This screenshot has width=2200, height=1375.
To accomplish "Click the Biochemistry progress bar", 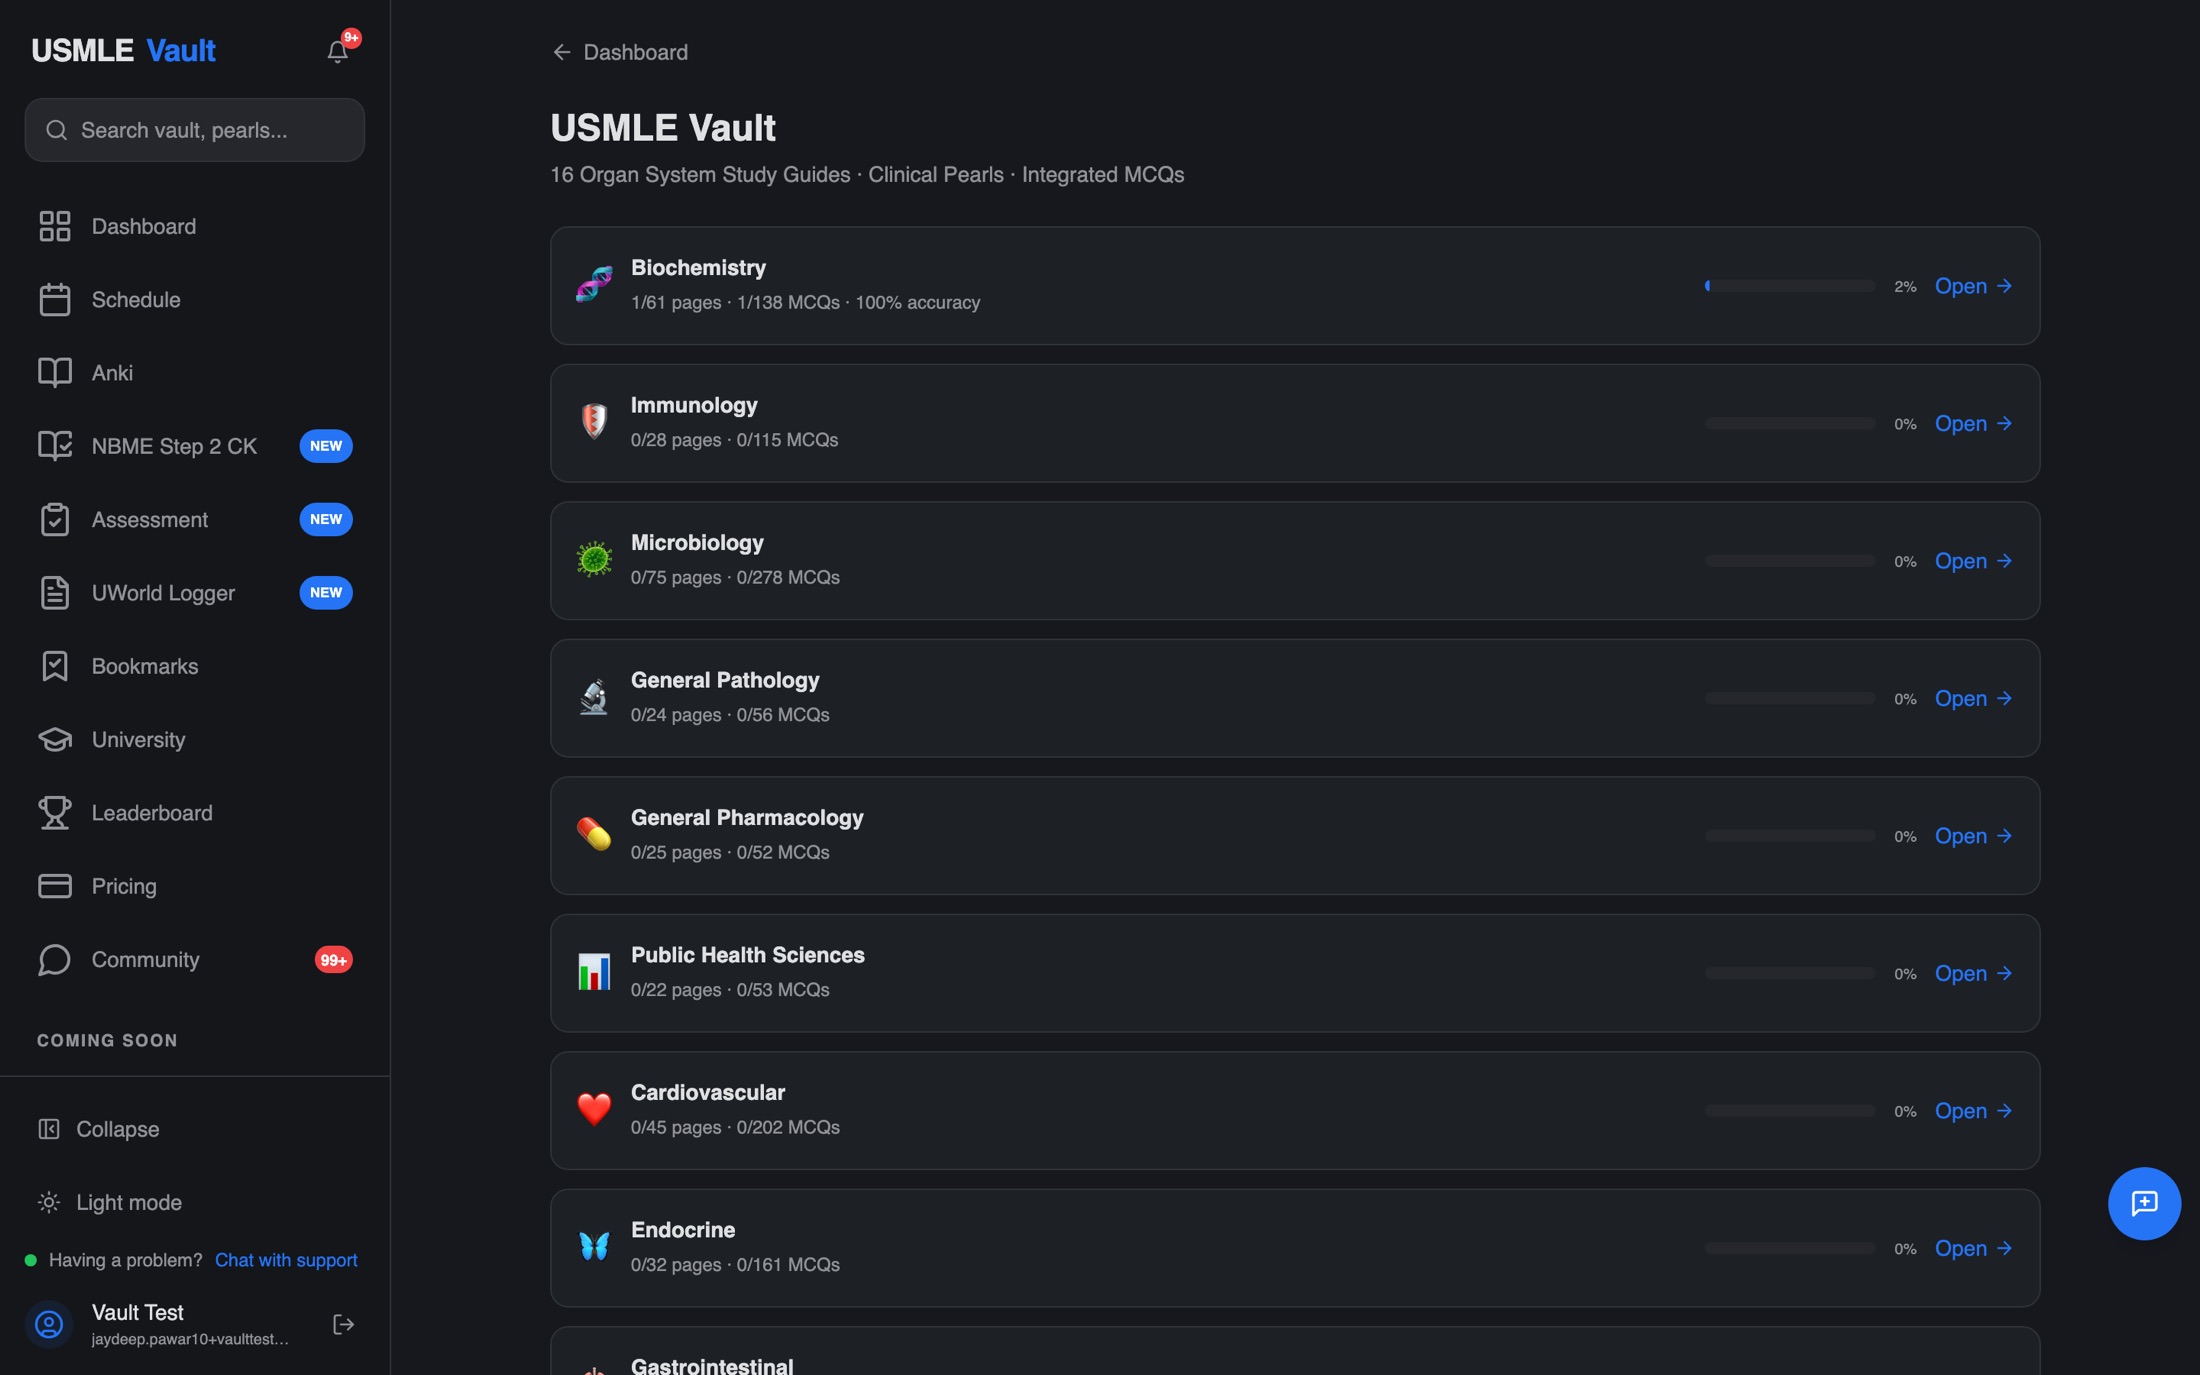I will (x=1790, y=286).
